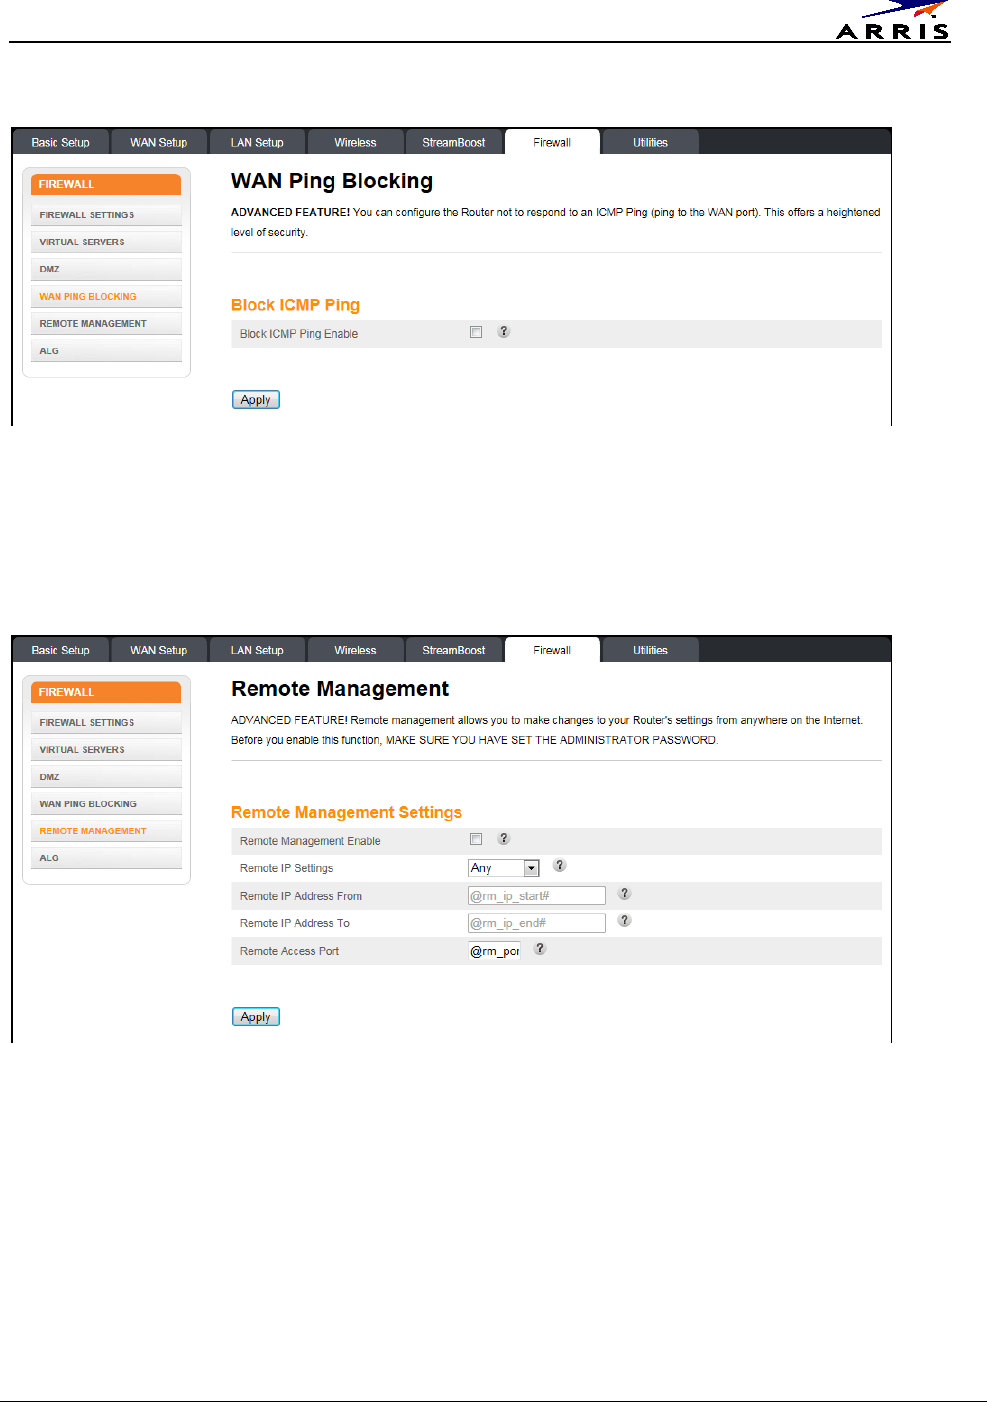The image size is (987, 1402).
Task: Open Utilities tab in Remote Management panel
Action: point(650,650)
